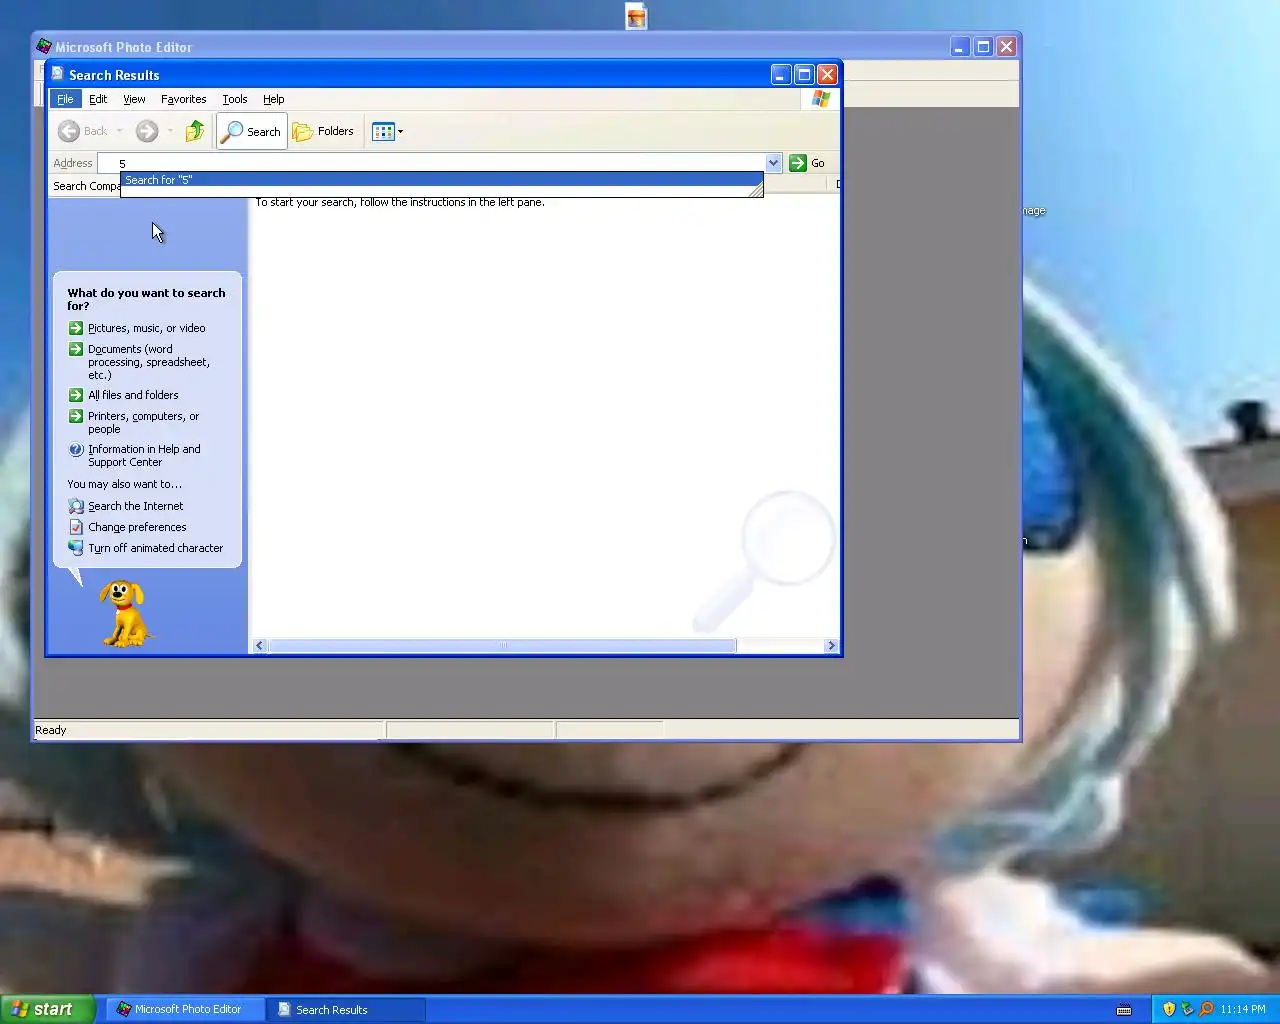Click the green arrow beside Pictures, music, or video

pos(76,328)
